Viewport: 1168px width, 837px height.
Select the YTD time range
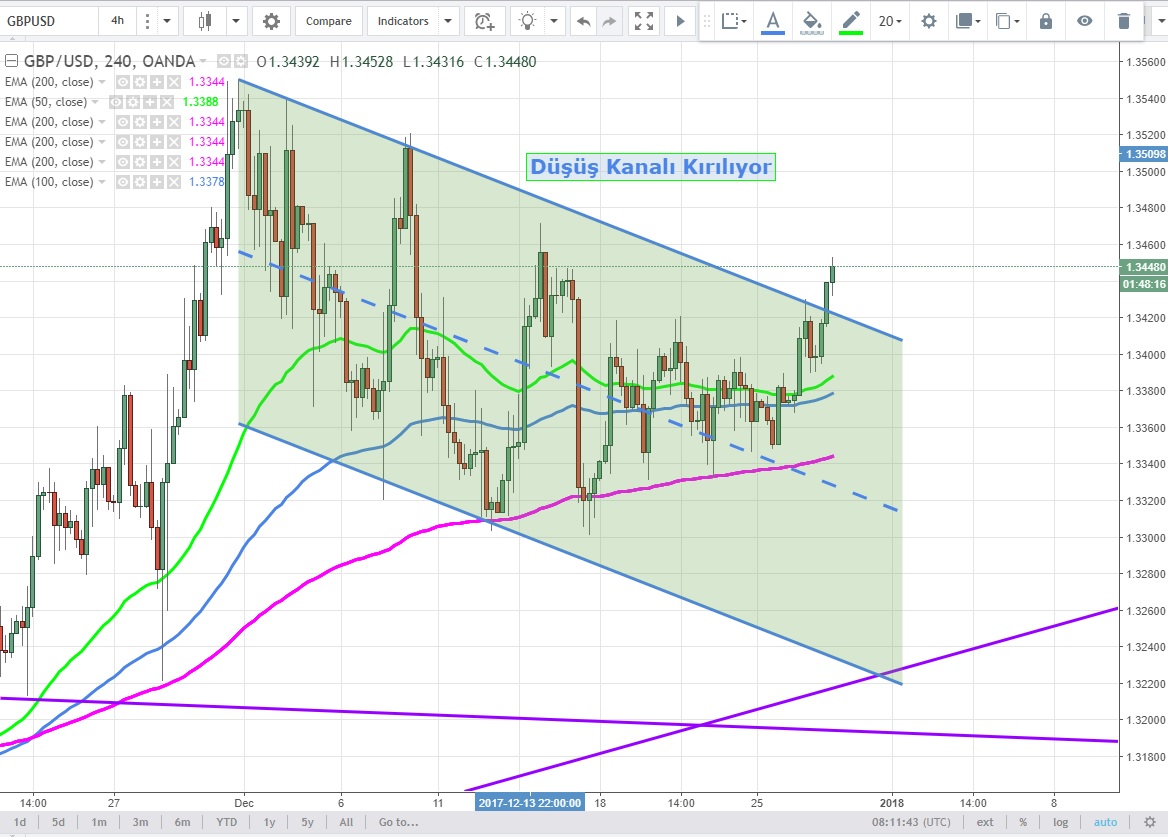[x=227, y=822]
